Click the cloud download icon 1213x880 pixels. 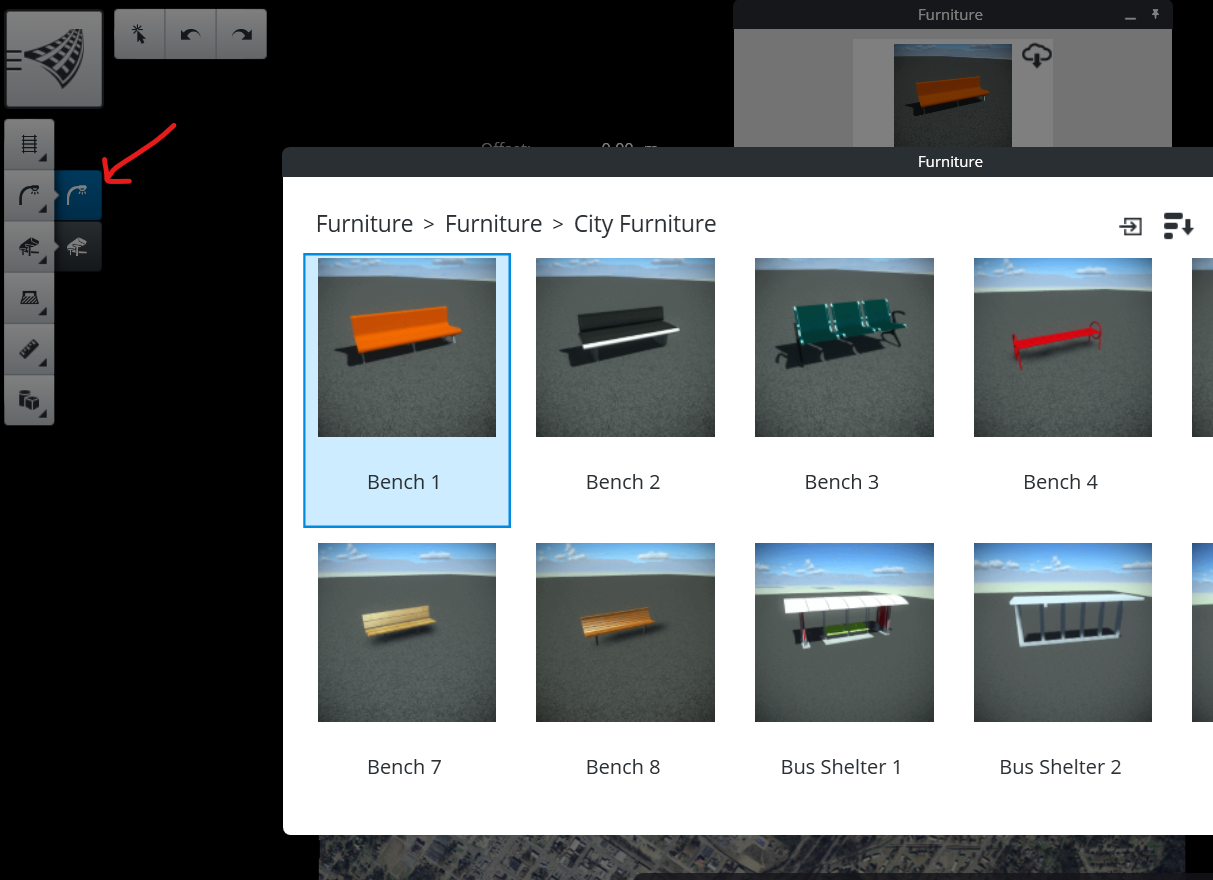pos(1036,56)
